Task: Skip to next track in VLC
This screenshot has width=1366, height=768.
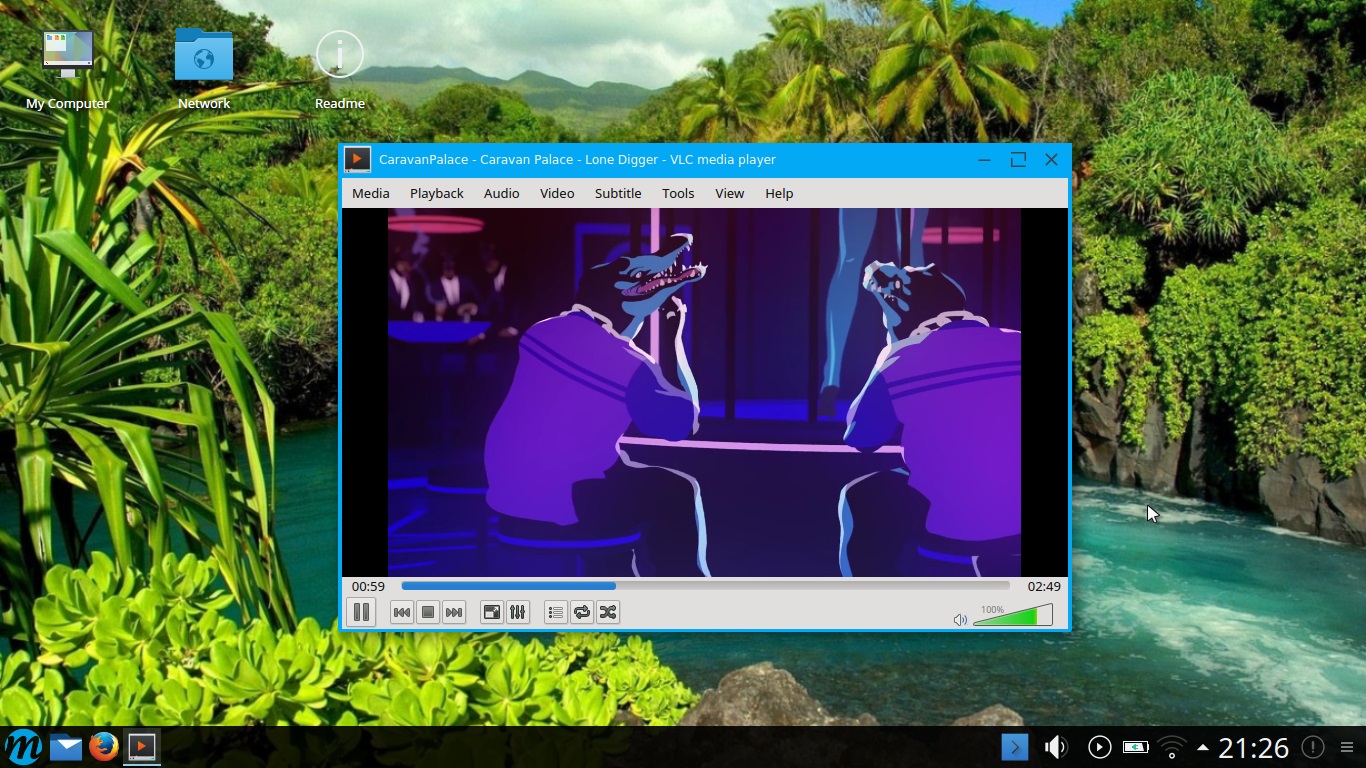Action: tap(454, 612)
